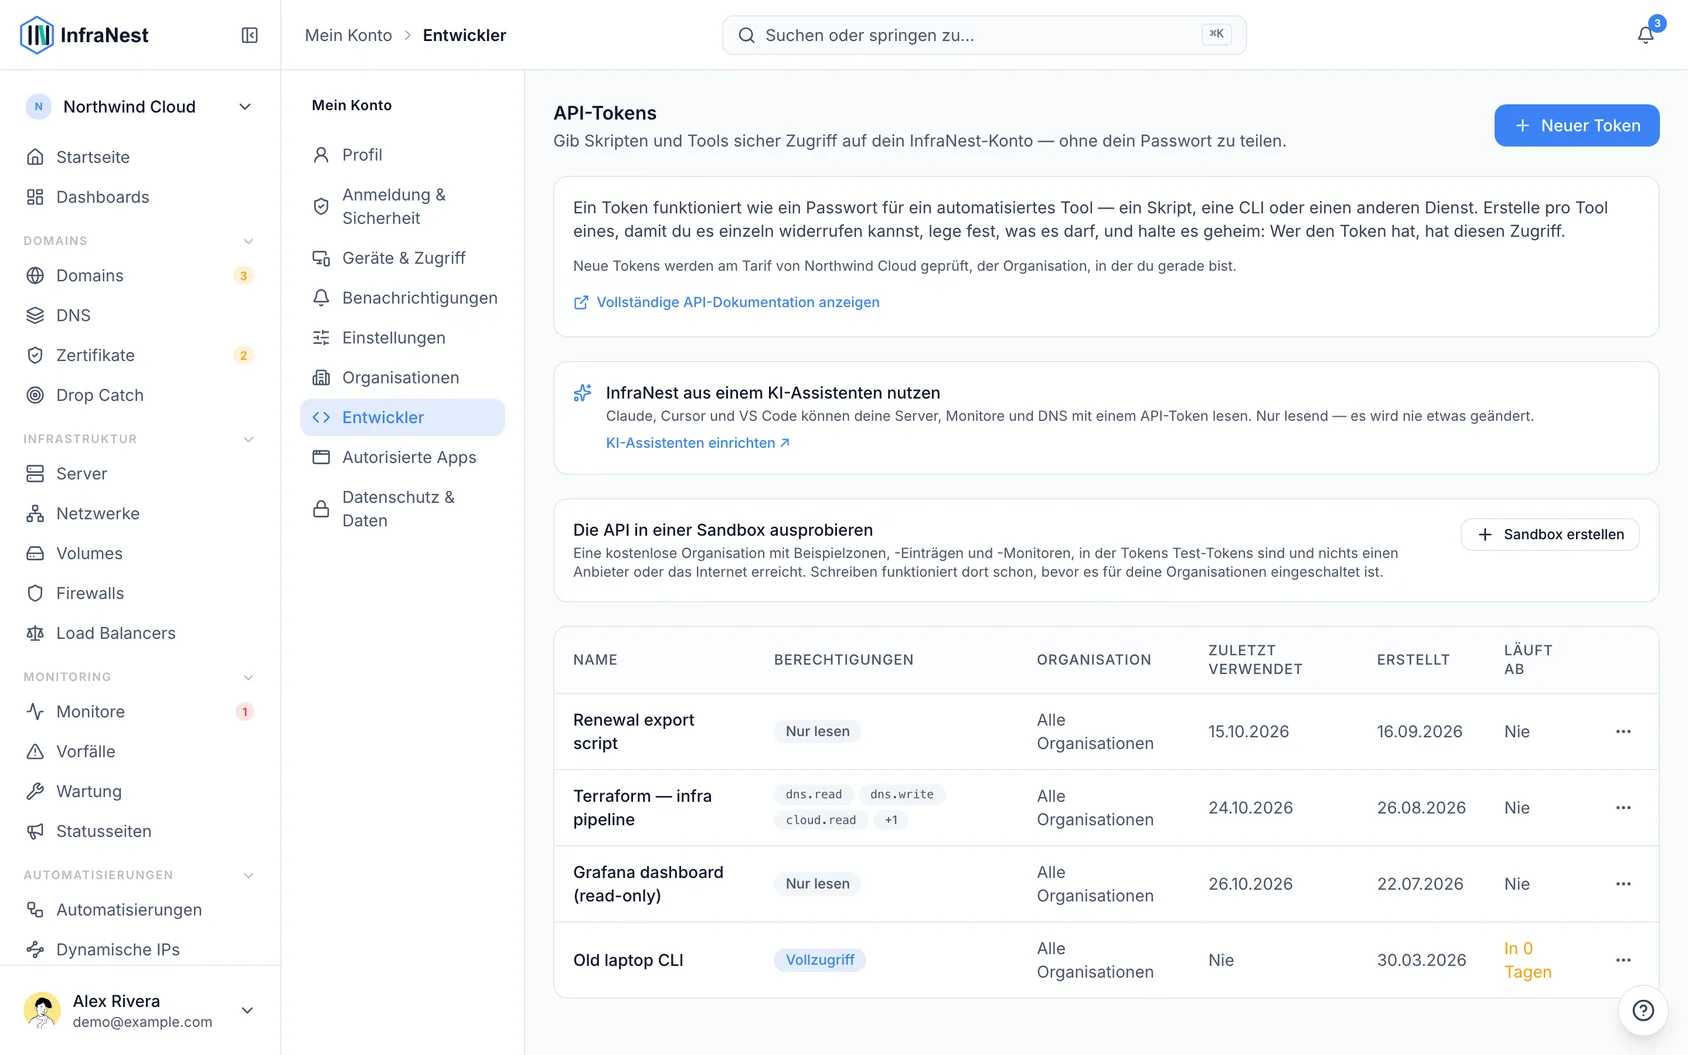Collapse the MONITORING section

pos(248,677)
